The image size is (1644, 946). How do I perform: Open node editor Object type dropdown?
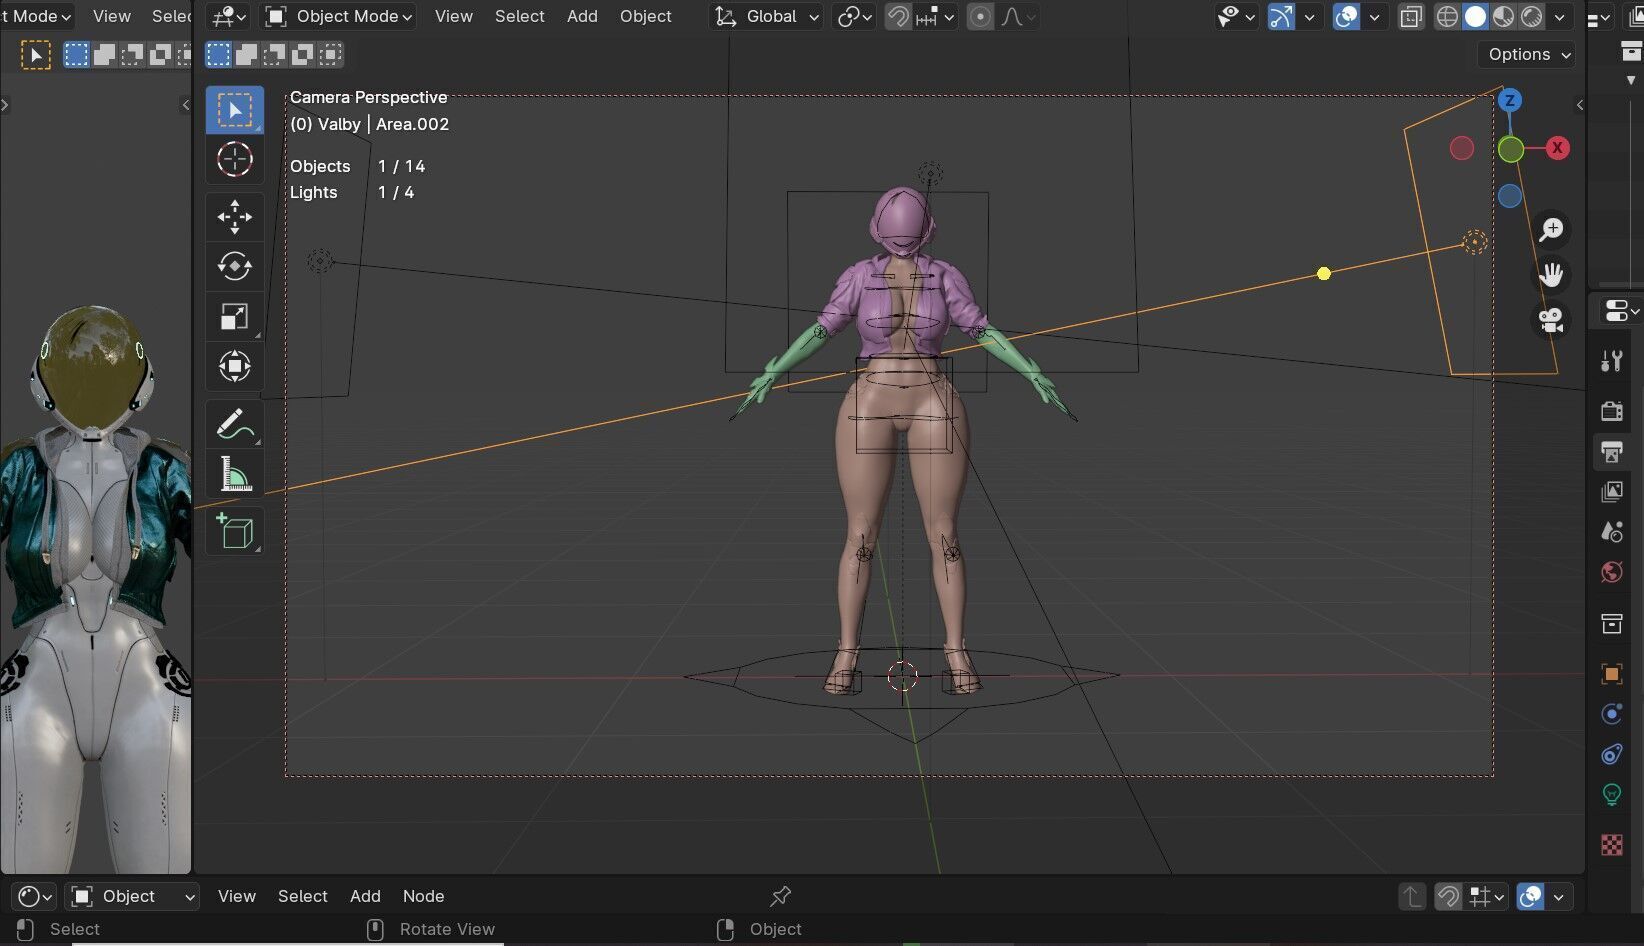[x=132, y=897]
